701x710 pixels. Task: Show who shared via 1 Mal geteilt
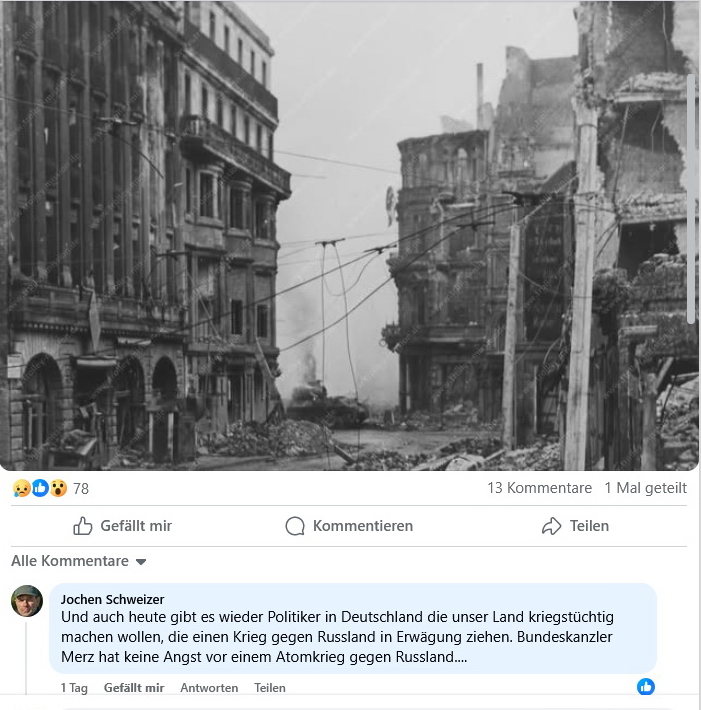tap(645, 488)
